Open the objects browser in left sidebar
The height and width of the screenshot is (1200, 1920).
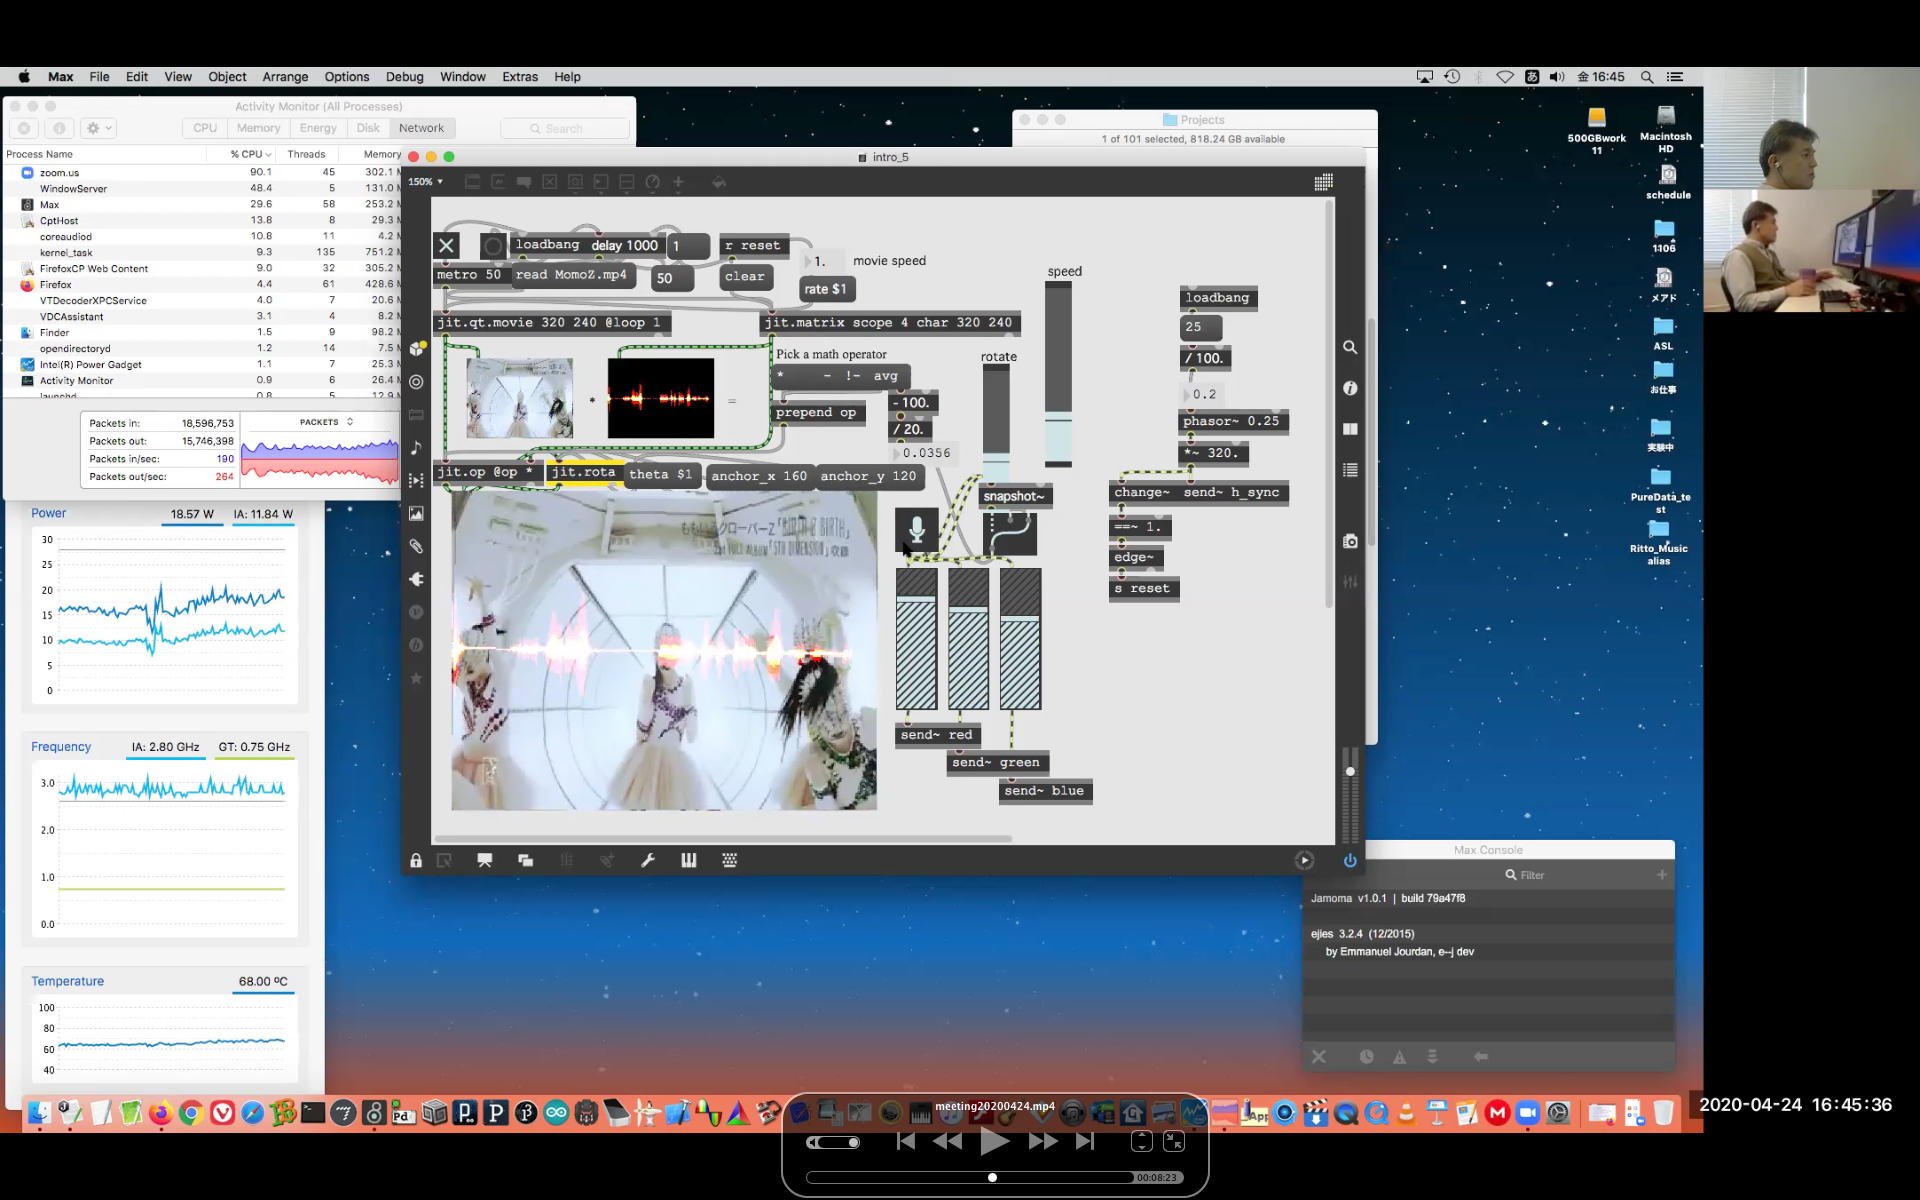click(x=417, y=348)
